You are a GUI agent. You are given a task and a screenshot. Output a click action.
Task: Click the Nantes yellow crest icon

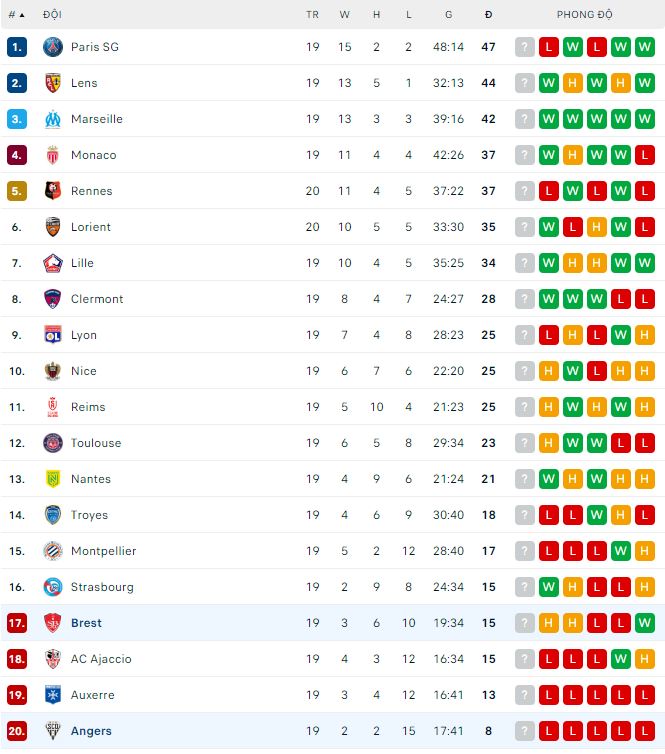pyautogui.click(x=53, y=479)
